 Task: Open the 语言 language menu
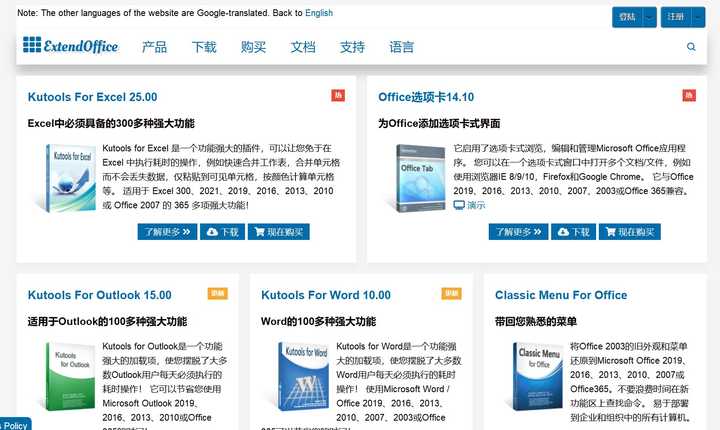tap(402, 47)
